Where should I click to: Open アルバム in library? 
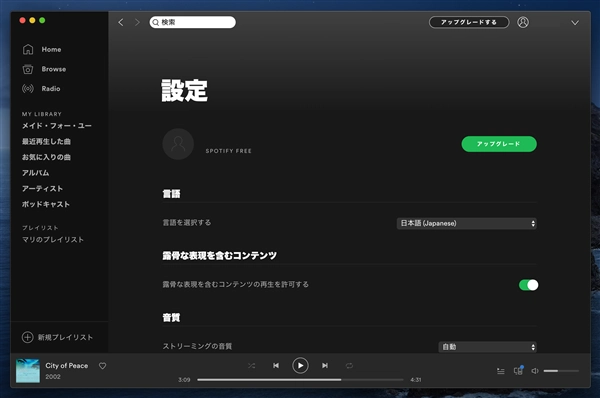[36, 173]
